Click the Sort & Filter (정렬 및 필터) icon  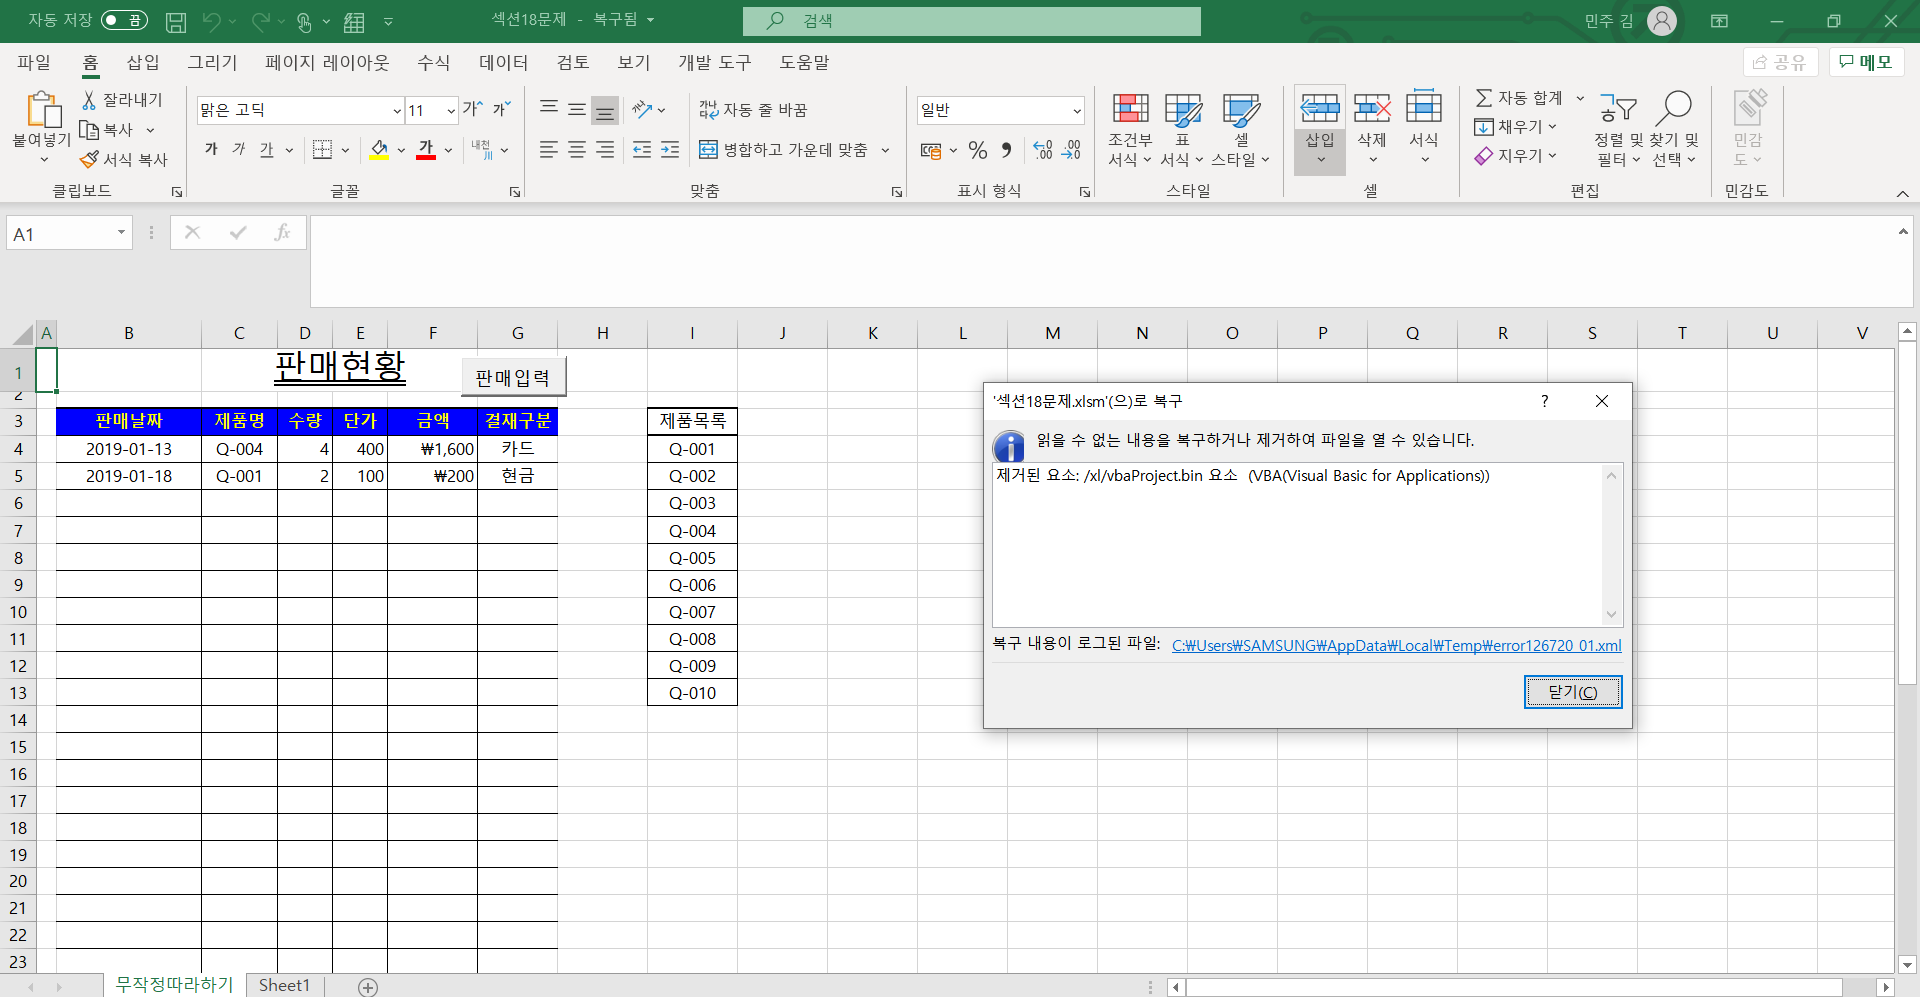pyautogui.click(x=1617, y=108)
